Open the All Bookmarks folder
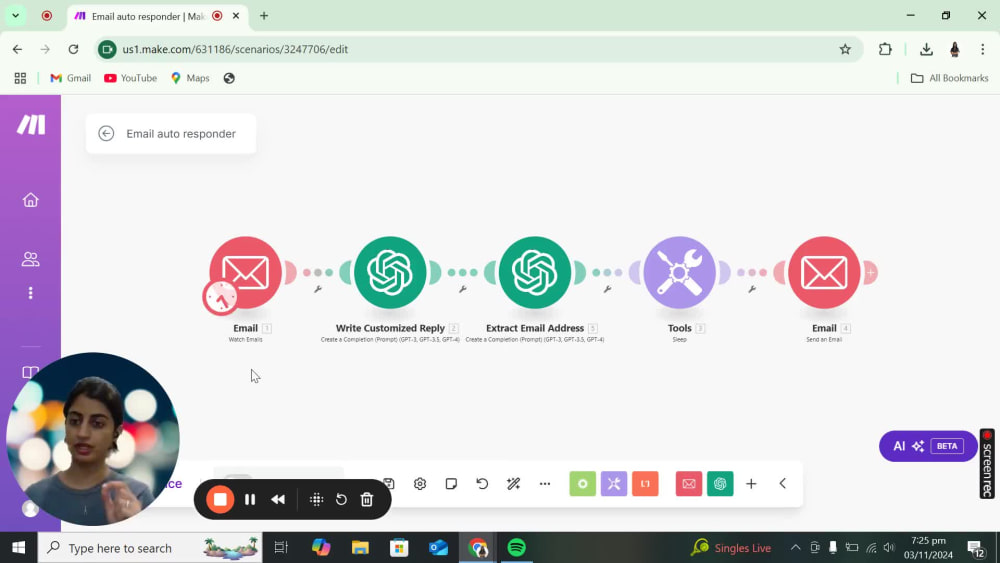Image resolution: width=1000 pixels, height=563 pixels. (950, 78)
